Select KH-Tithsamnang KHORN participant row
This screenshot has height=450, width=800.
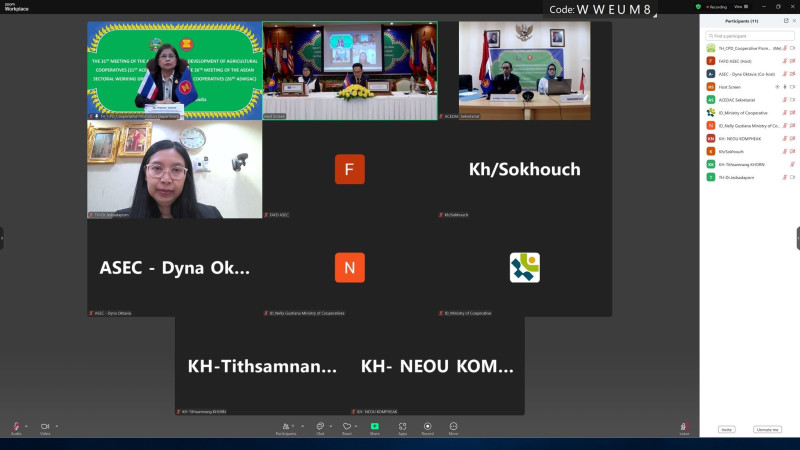(x=749, y=164)
